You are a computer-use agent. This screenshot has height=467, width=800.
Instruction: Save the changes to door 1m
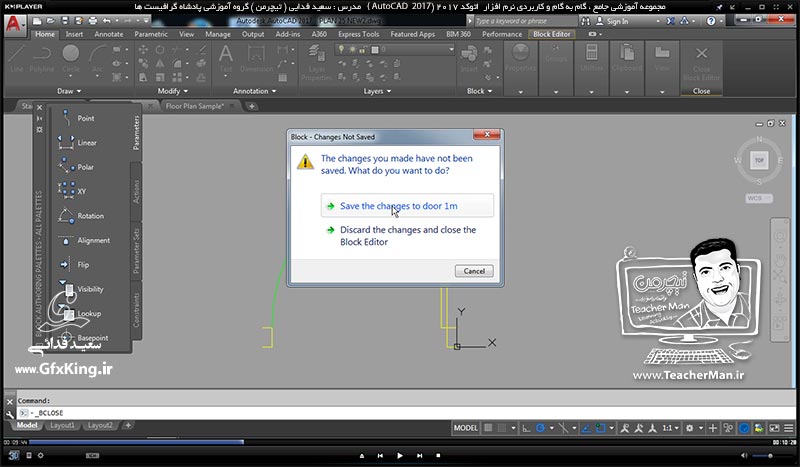[x=407, y=206]
